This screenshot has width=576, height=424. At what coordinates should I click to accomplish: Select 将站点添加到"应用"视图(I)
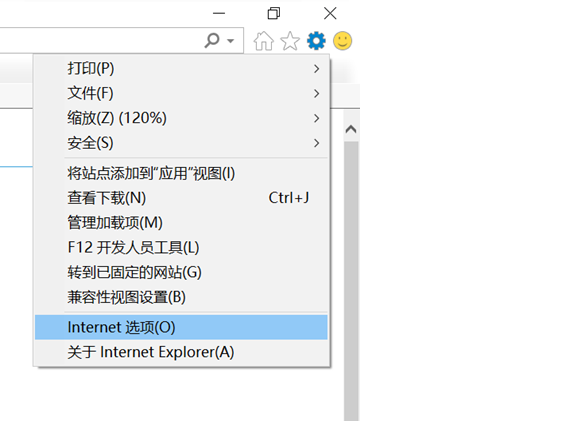181,173
